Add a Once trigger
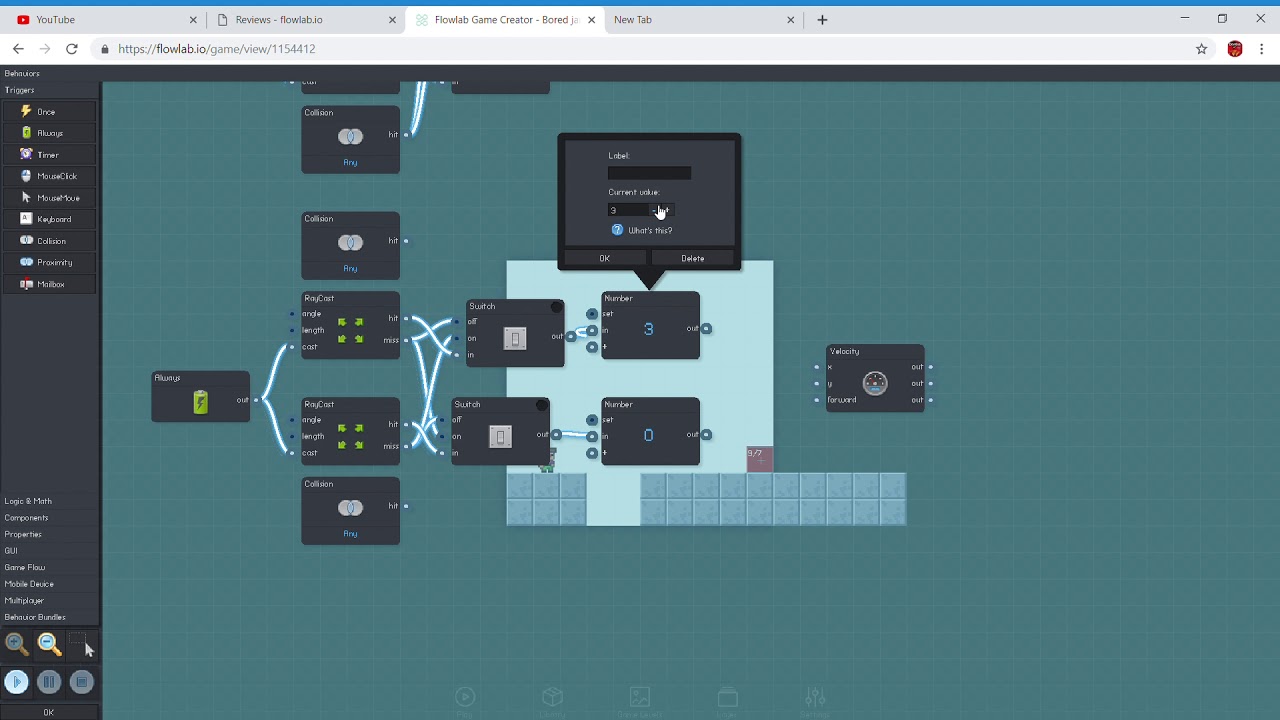The height and width of the screenshot is (720, 1280). pyautogui.click(x=50, y=112)
